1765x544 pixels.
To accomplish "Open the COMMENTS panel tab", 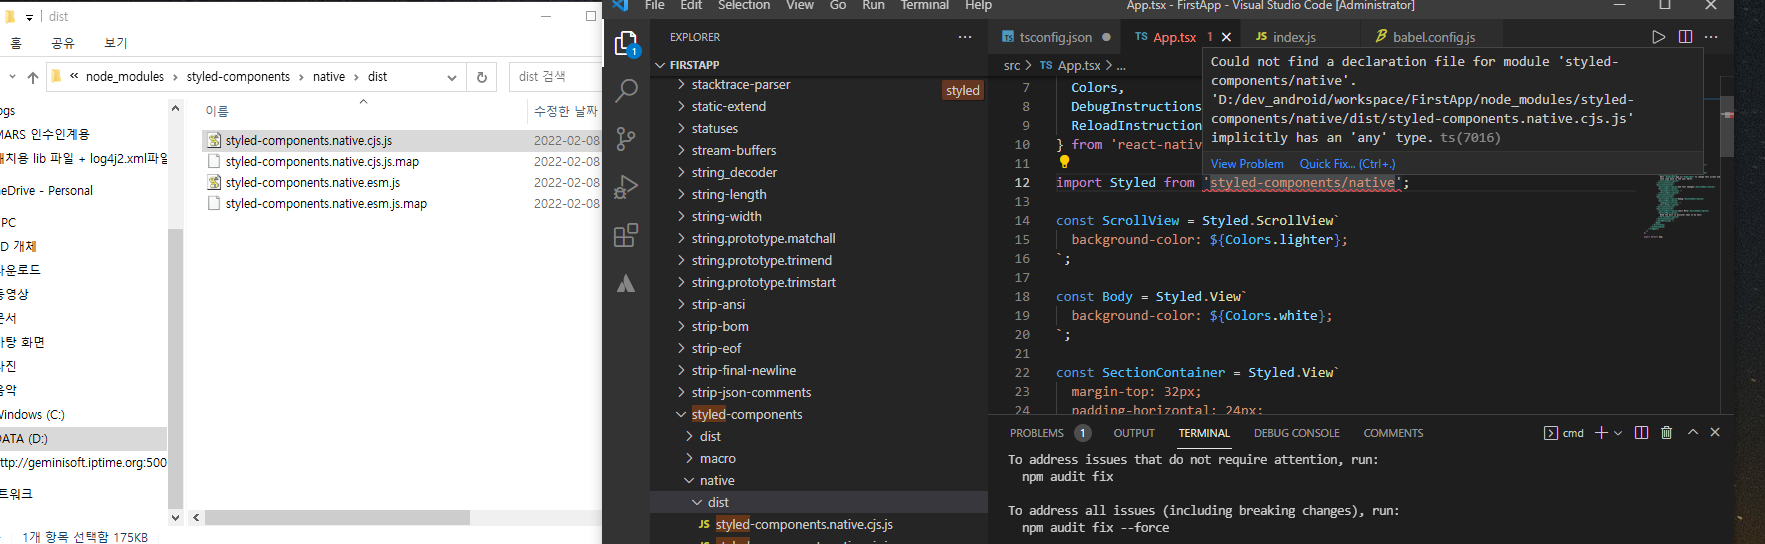I will click(1393, 433).
